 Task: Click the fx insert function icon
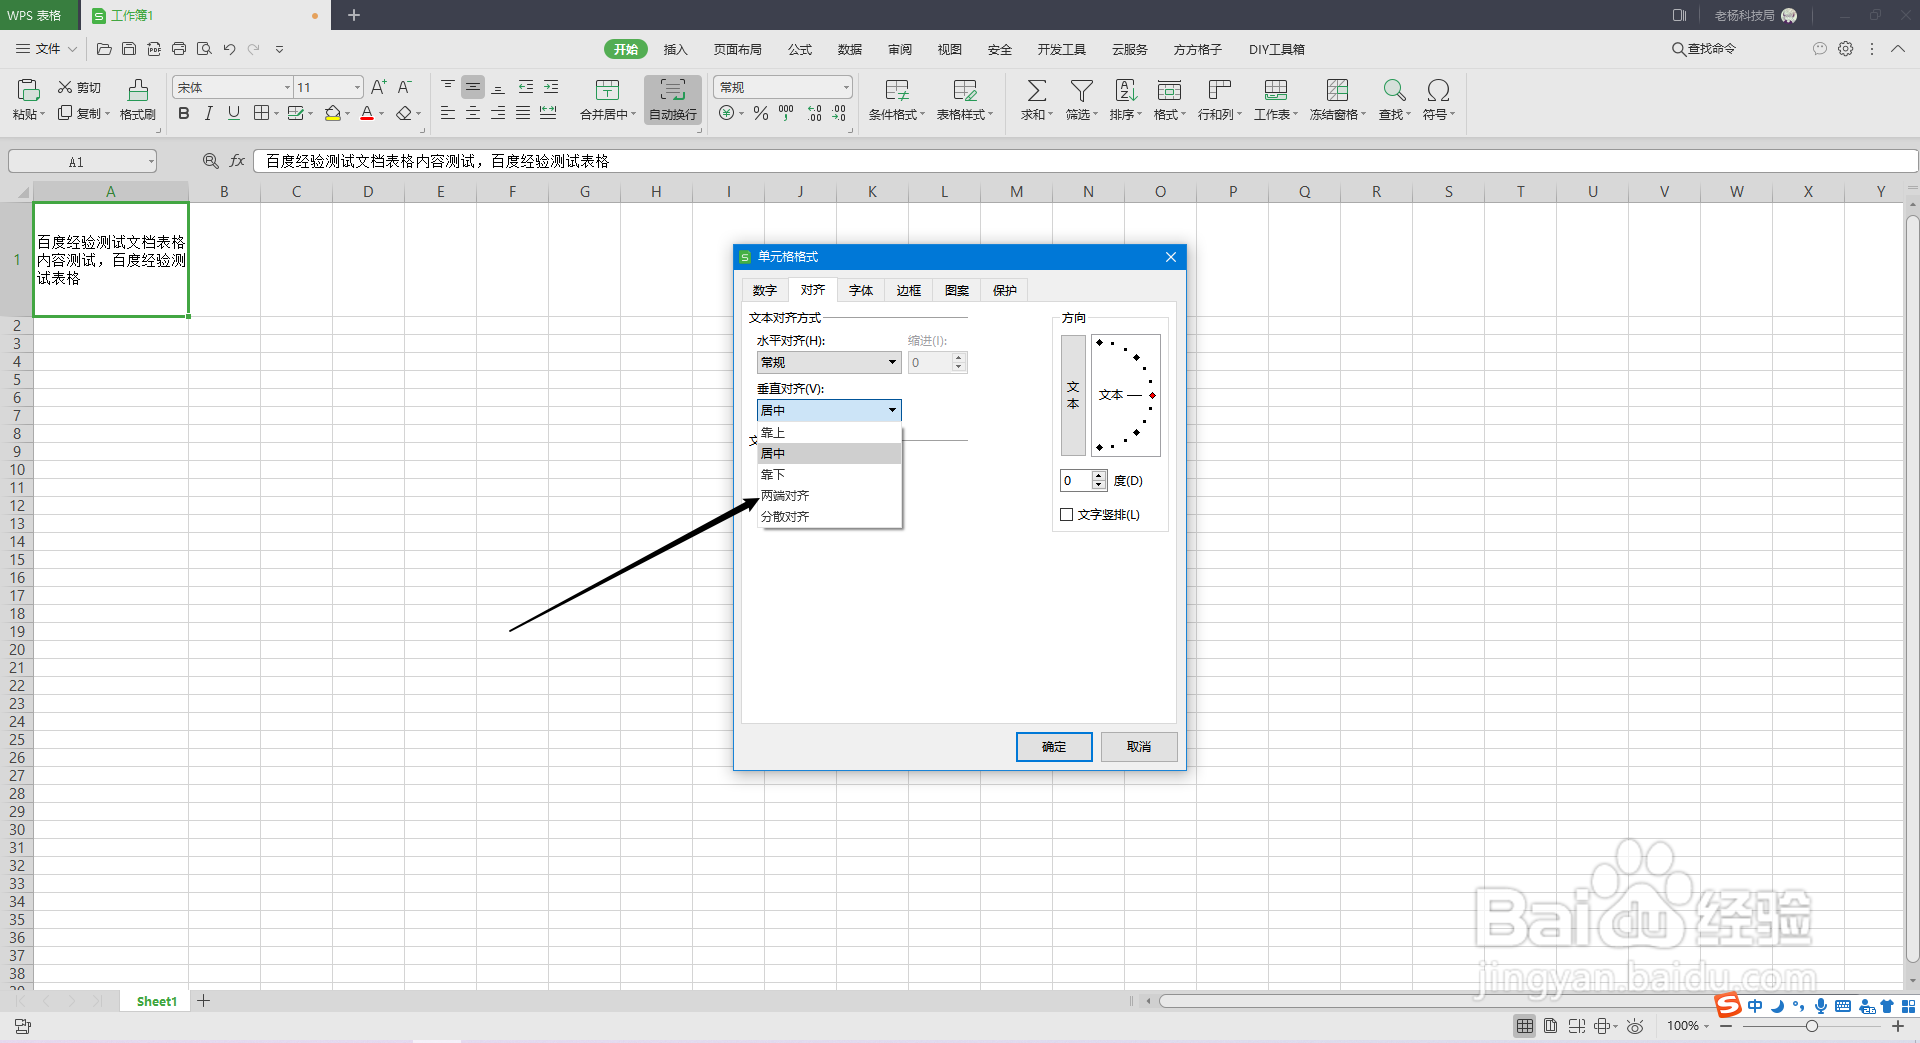[237, 161]
